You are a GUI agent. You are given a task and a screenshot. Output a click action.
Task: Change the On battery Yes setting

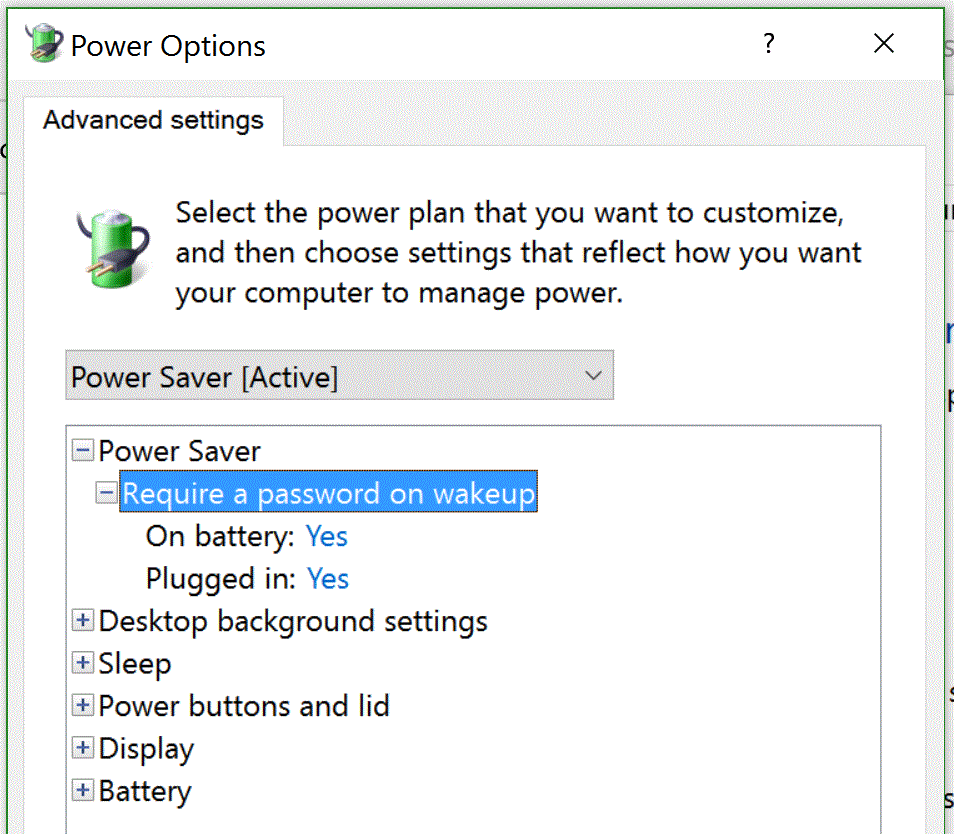(327, 536)
